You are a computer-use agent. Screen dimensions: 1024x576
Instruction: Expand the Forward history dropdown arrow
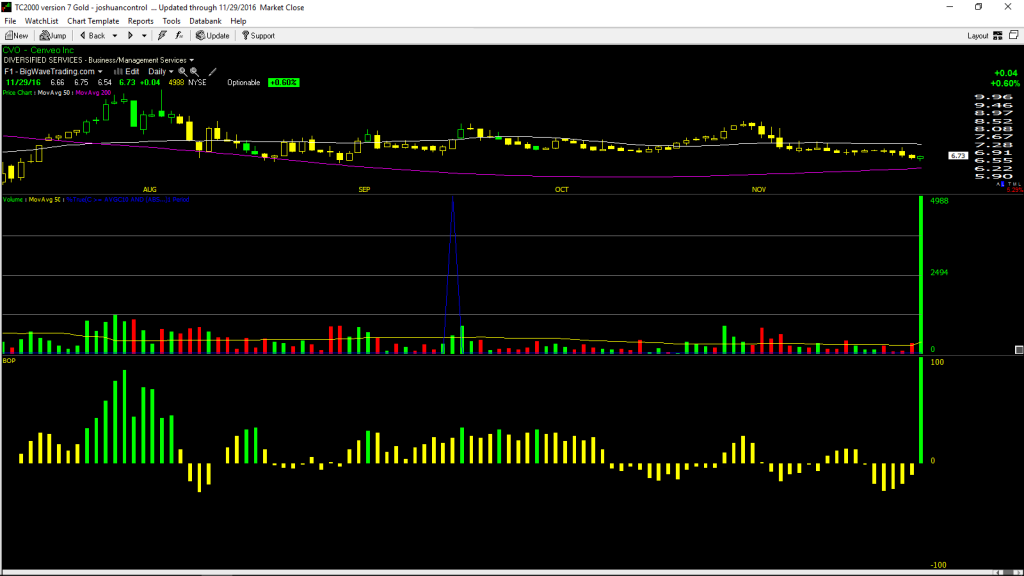[x=144, y=36]
